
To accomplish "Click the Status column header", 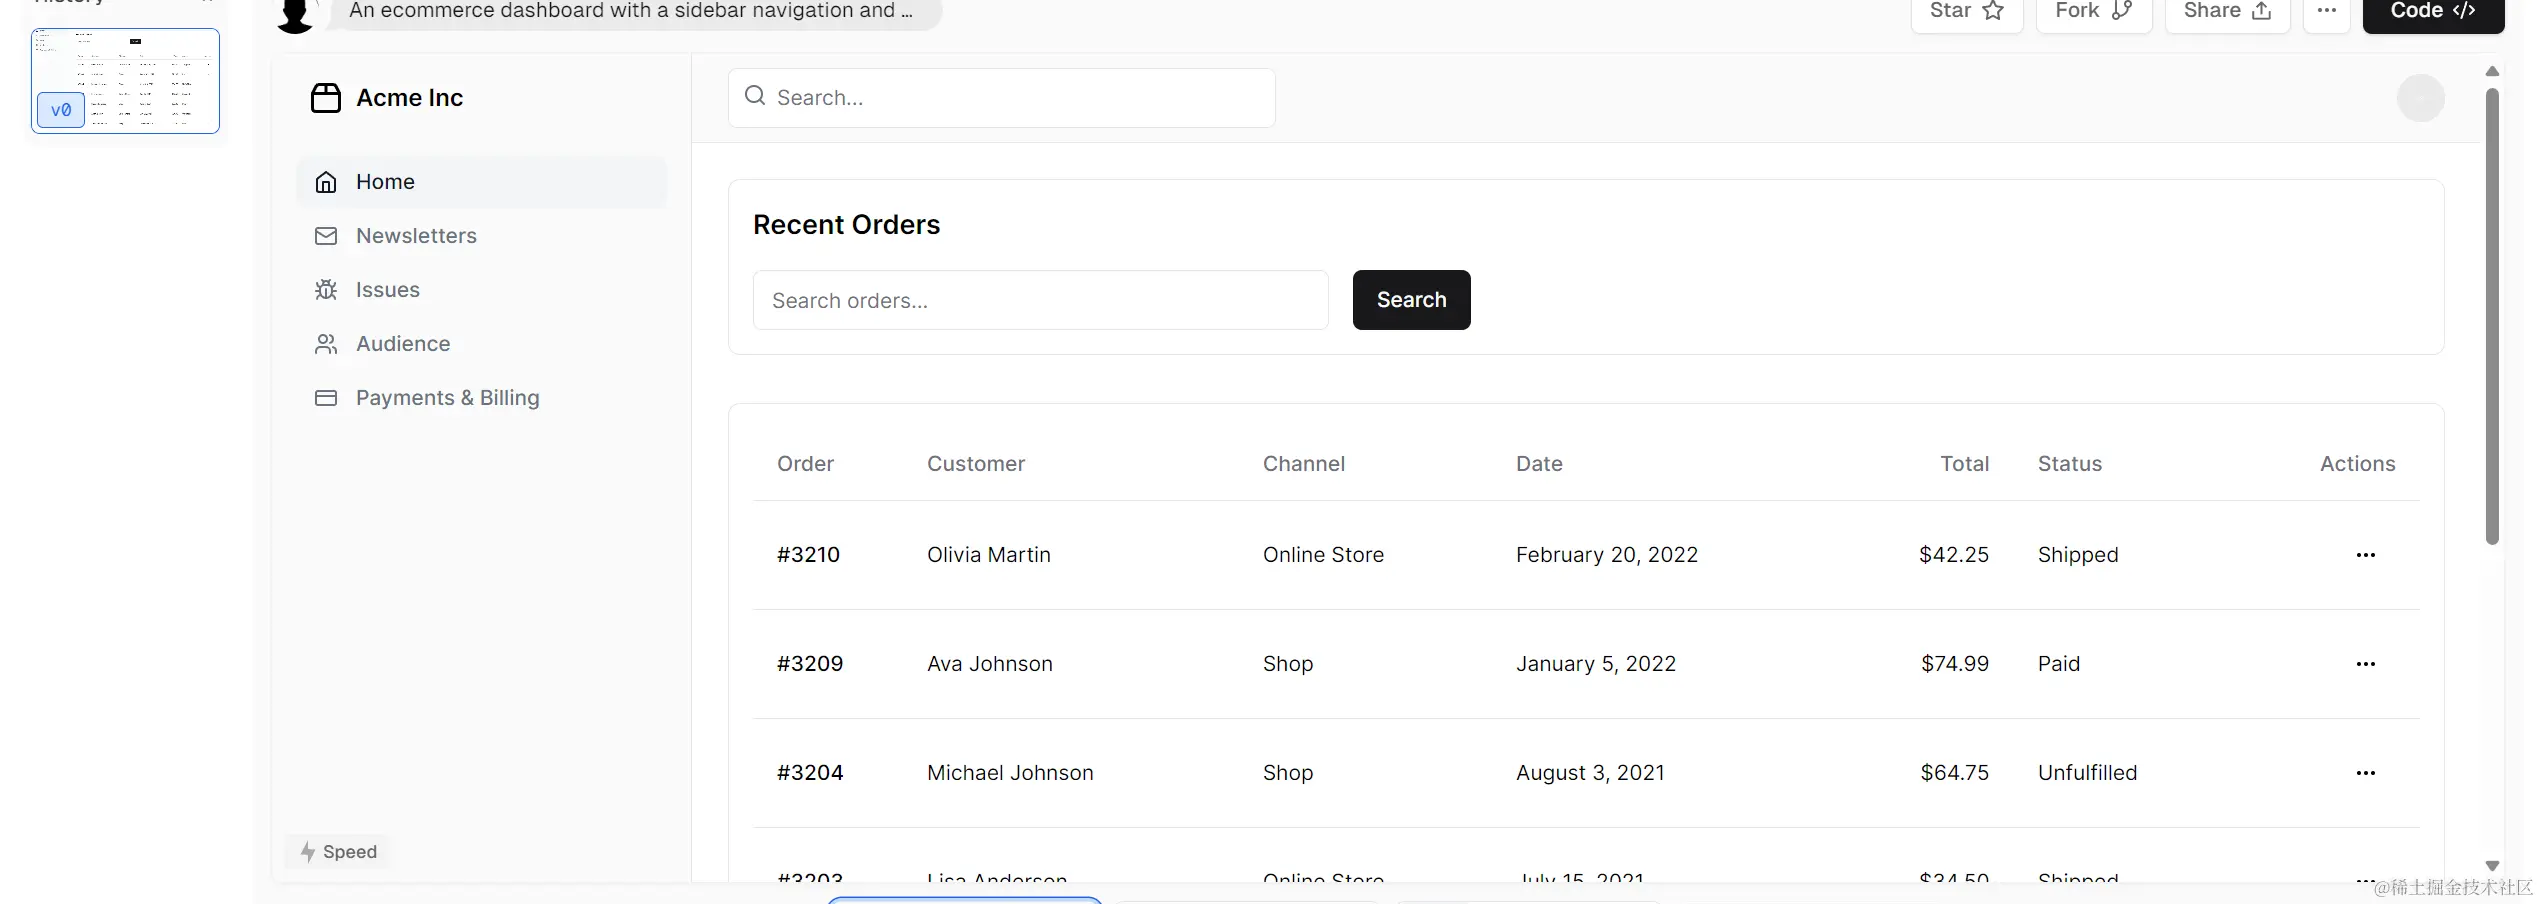I will [2070, 464].
